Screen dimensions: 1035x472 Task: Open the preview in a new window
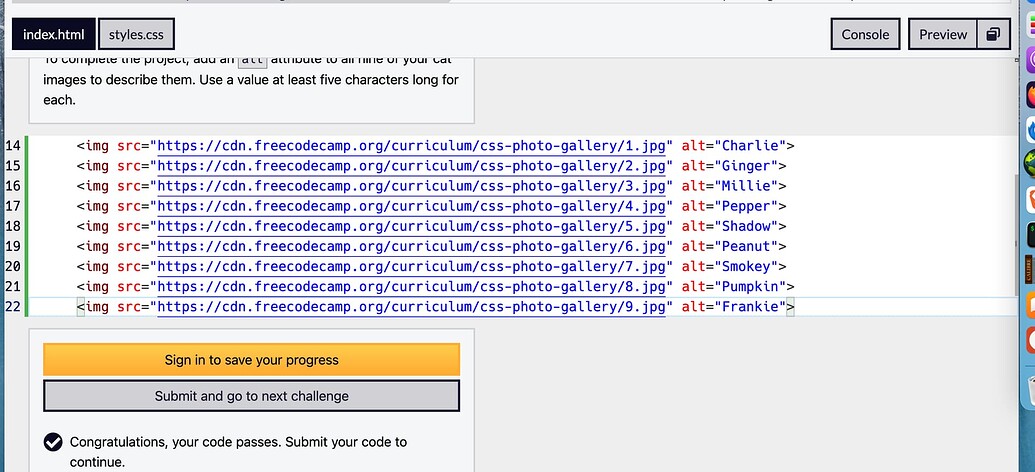click(x=993, y=34)
